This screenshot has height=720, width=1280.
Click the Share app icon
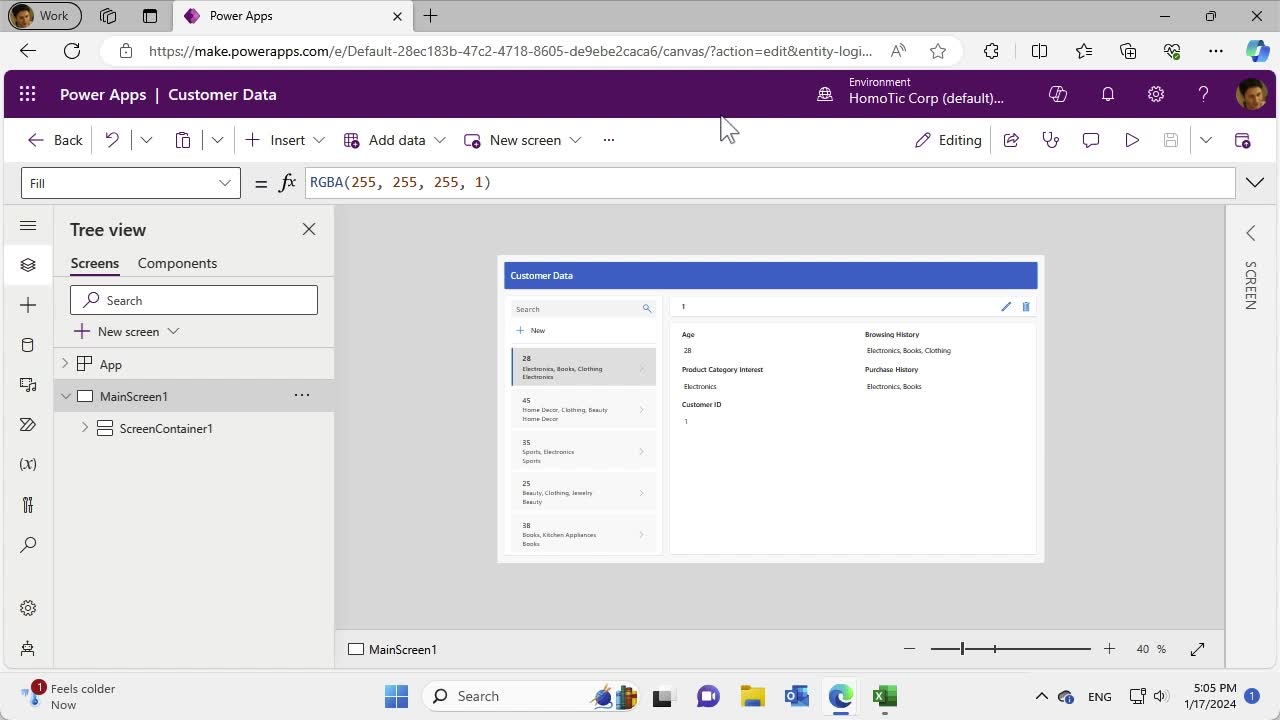click(x=1011, y=140)
